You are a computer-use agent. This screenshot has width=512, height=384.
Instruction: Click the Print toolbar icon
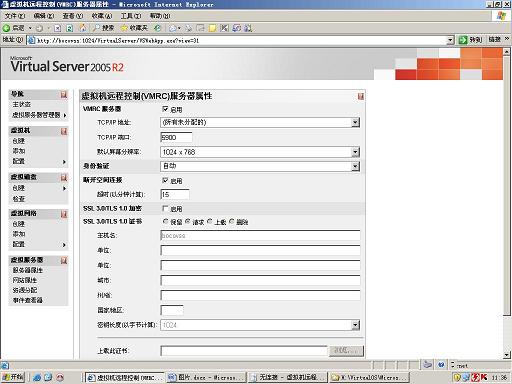click(x=189, y=28)
